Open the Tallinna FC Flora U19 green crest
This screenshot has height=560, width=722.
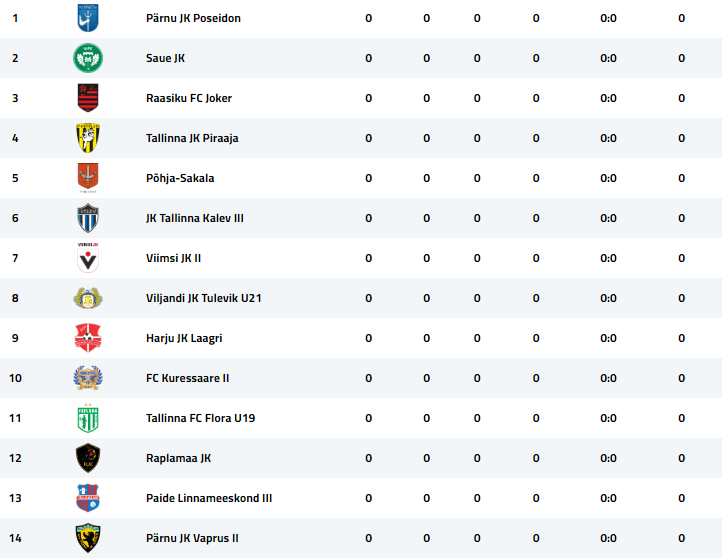click(88, 418)
